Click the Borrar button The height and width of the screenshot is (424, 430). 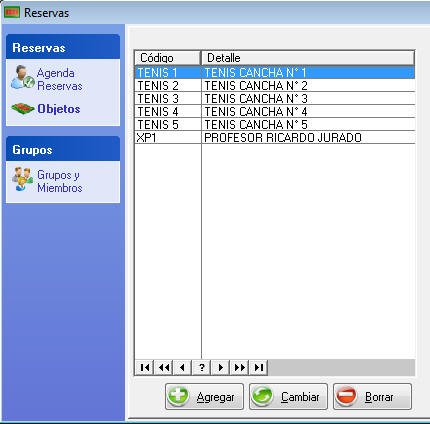coord(372,396)
